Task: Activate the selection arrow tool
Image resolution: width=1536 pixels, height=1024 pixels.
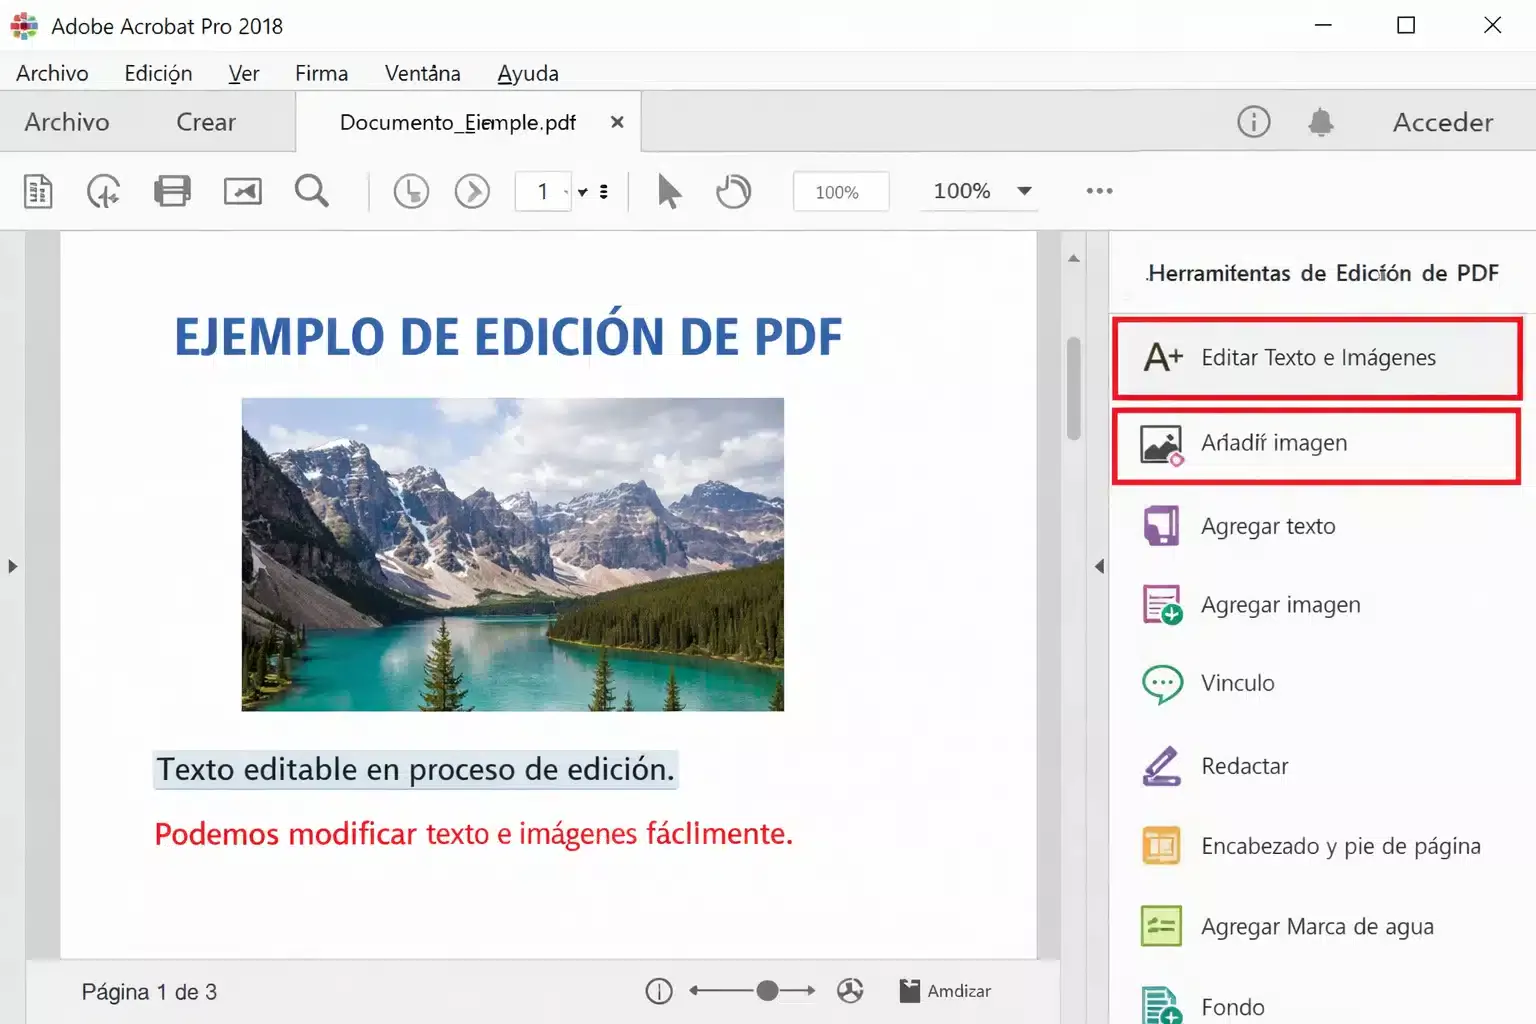Action: (x=668, y=191)
